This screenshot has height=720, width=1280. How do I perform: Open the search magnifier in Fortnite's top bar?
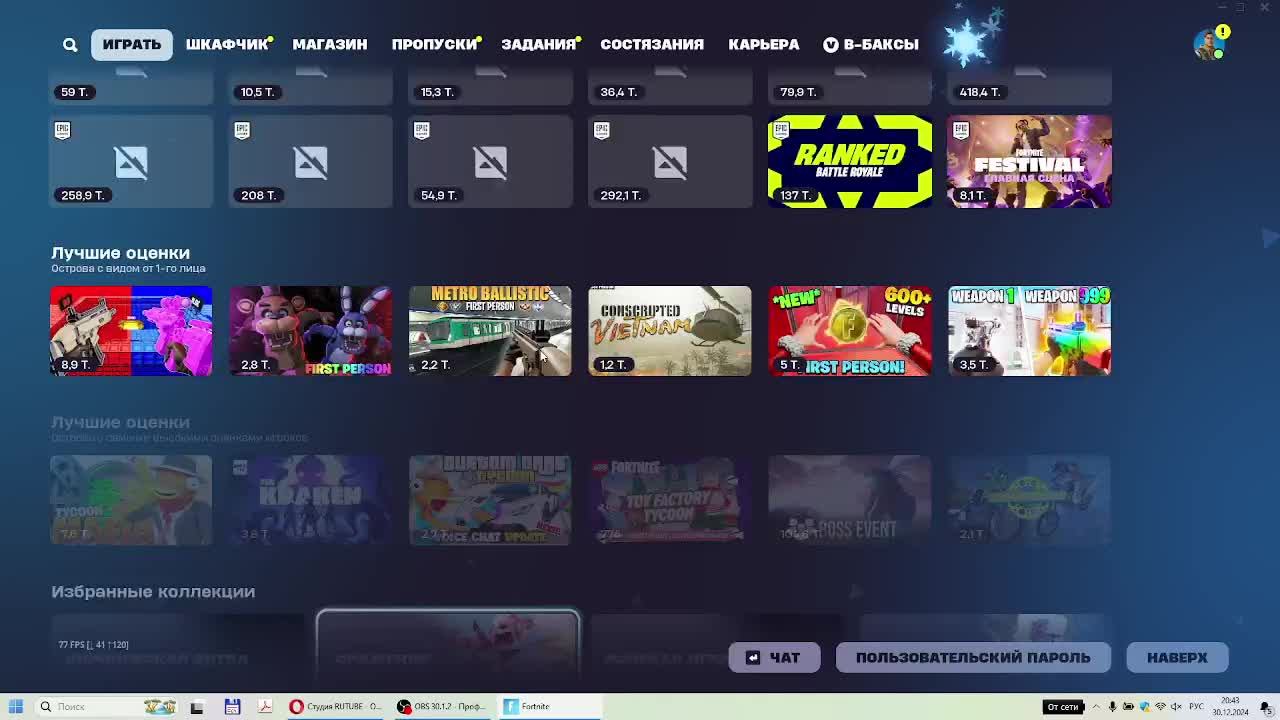[x=70, y=44]
